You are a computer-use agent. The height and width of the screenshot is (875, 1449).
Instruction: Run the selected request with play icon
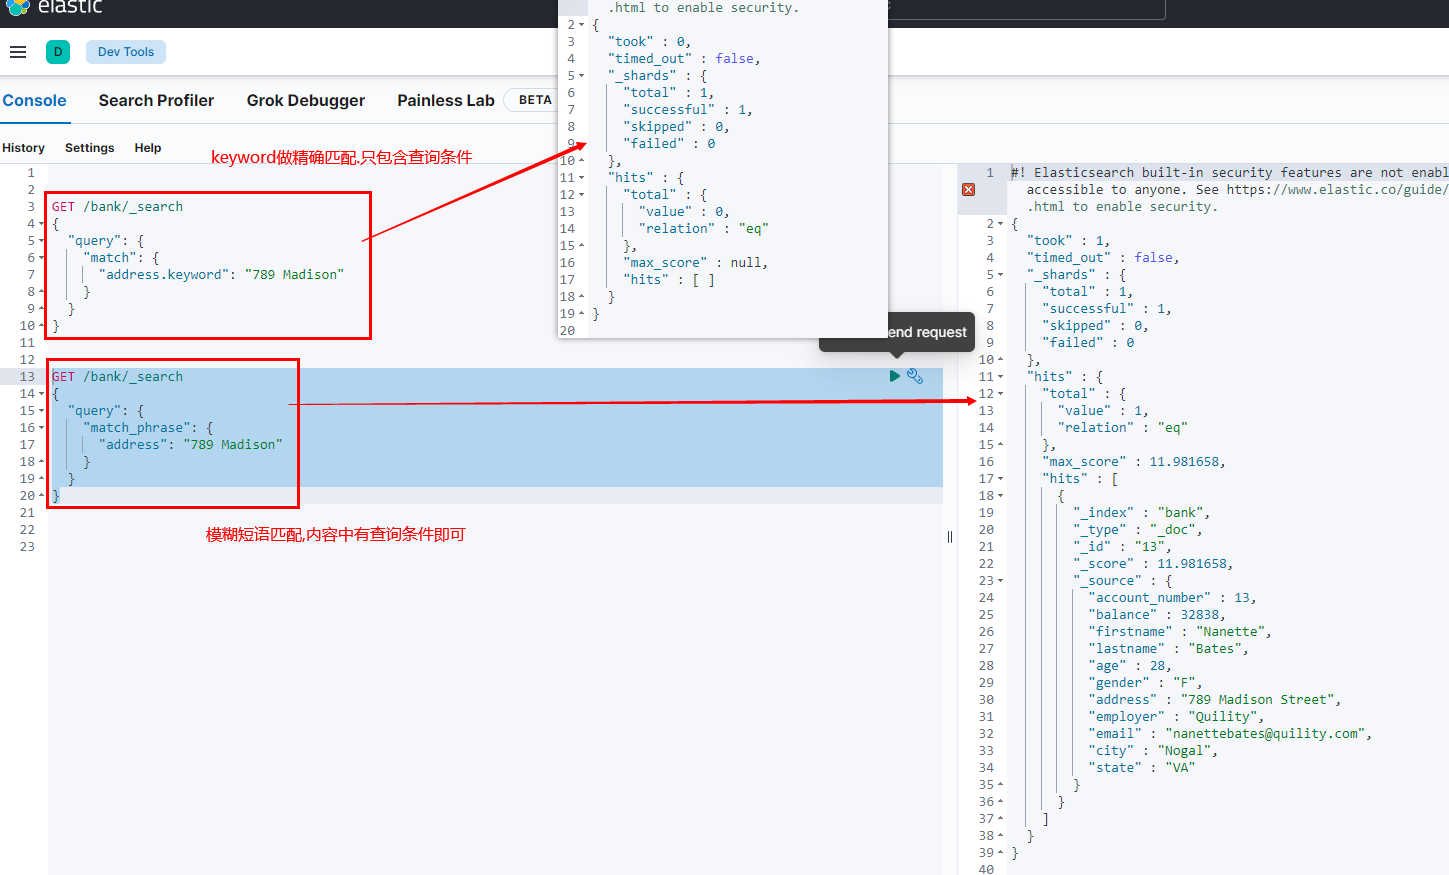(x=895, y=376)
